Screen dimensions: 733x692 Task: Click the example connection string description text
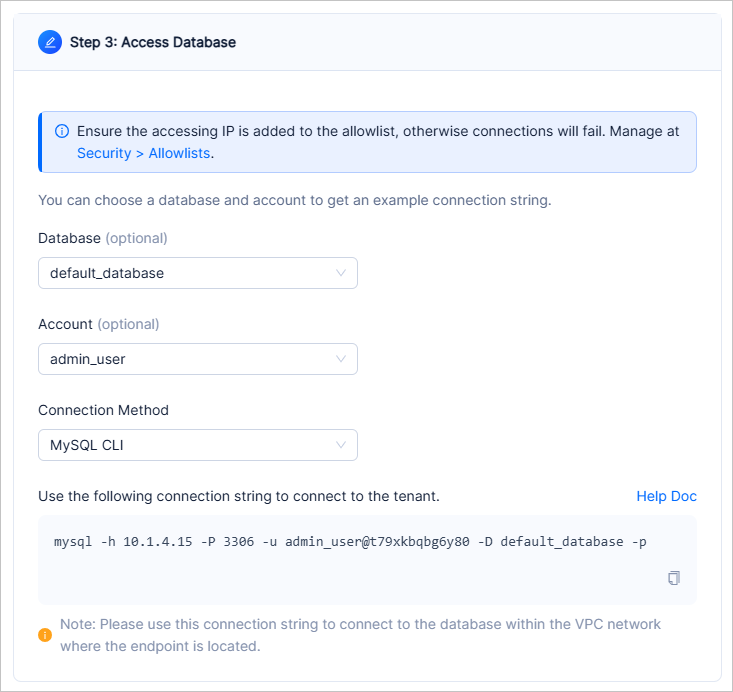tap(294, 200)
